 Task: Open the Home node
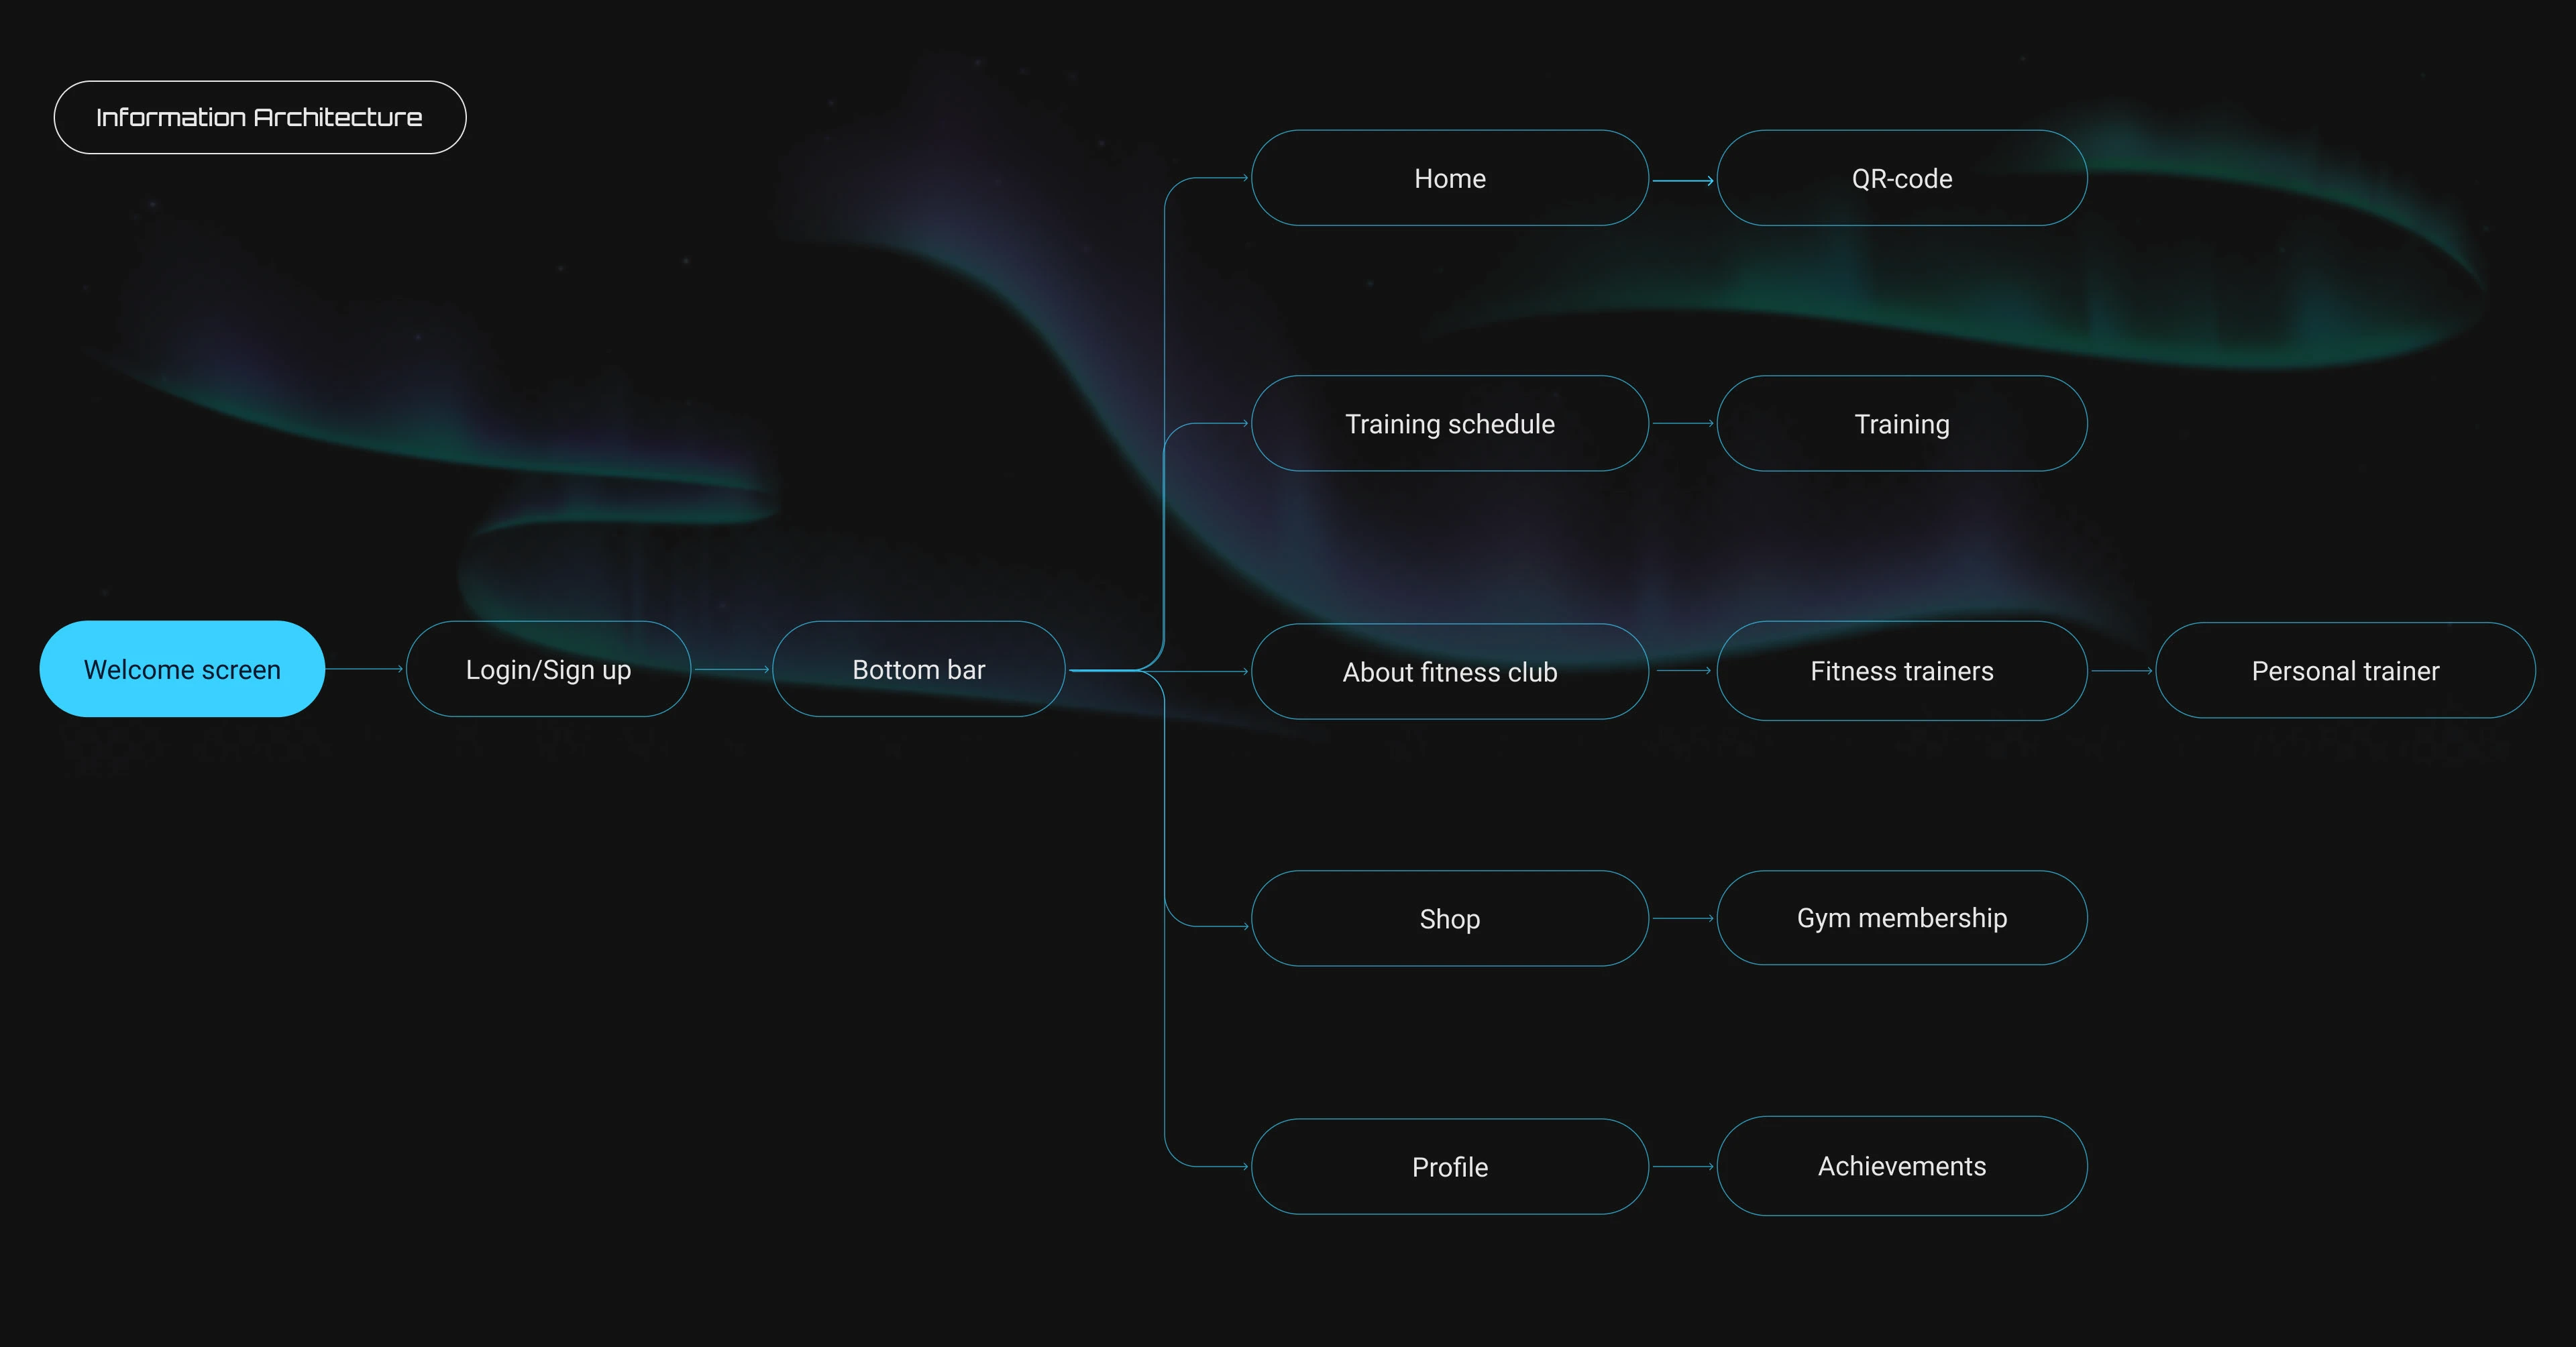coord(1449,178)
